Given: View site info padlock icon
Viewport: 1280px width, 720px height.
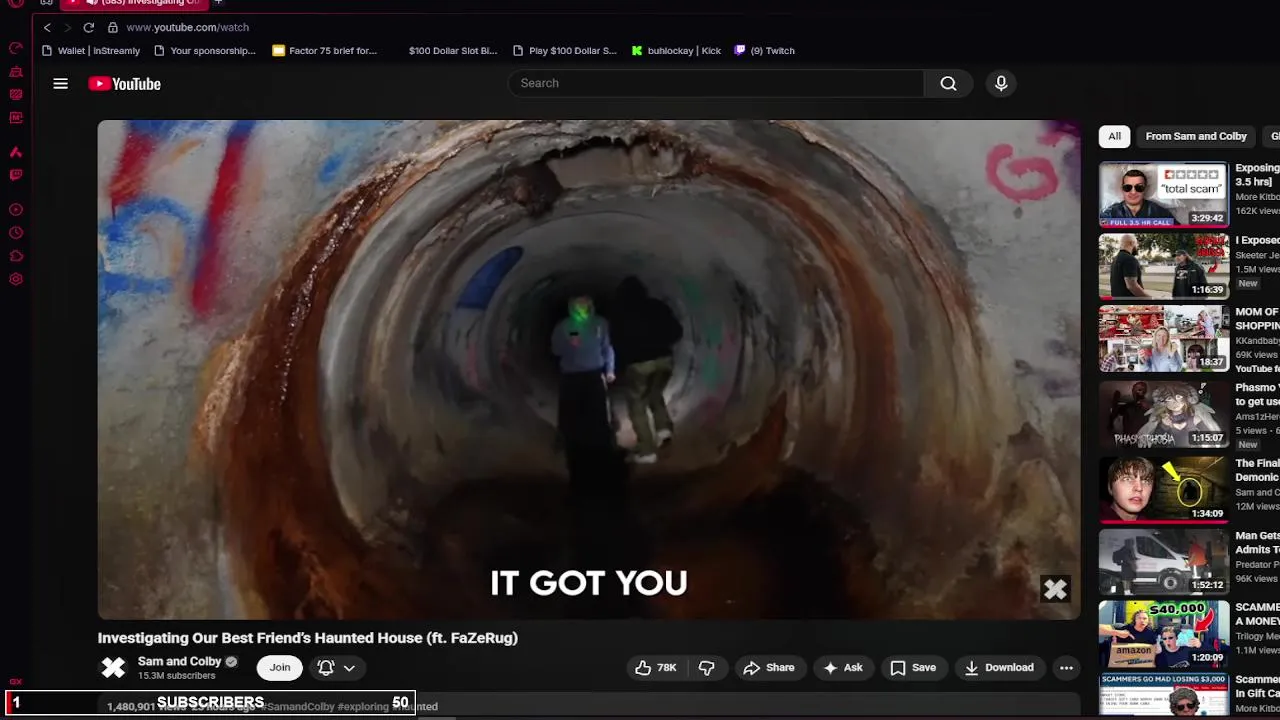Looking at the screenshot, I should (112, 28).
